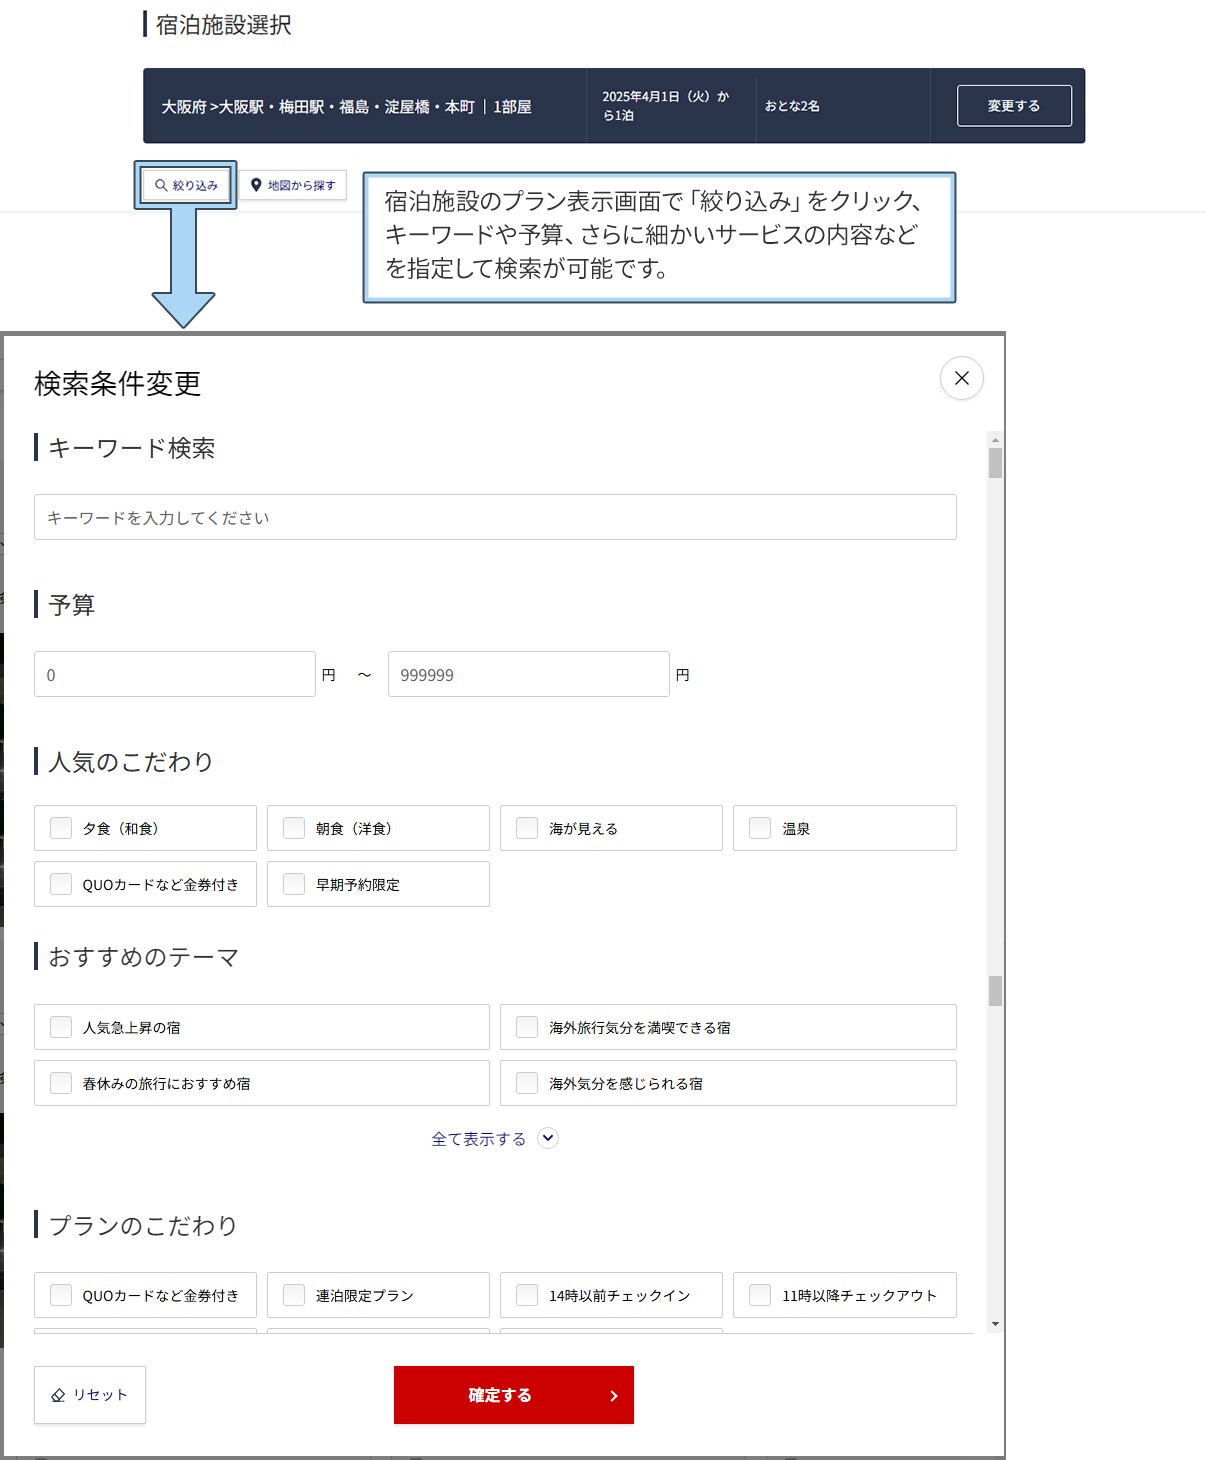Click the dialog scrollbar down arrow
This screenshot has width=1206, height=1460.
point(995,1324)
